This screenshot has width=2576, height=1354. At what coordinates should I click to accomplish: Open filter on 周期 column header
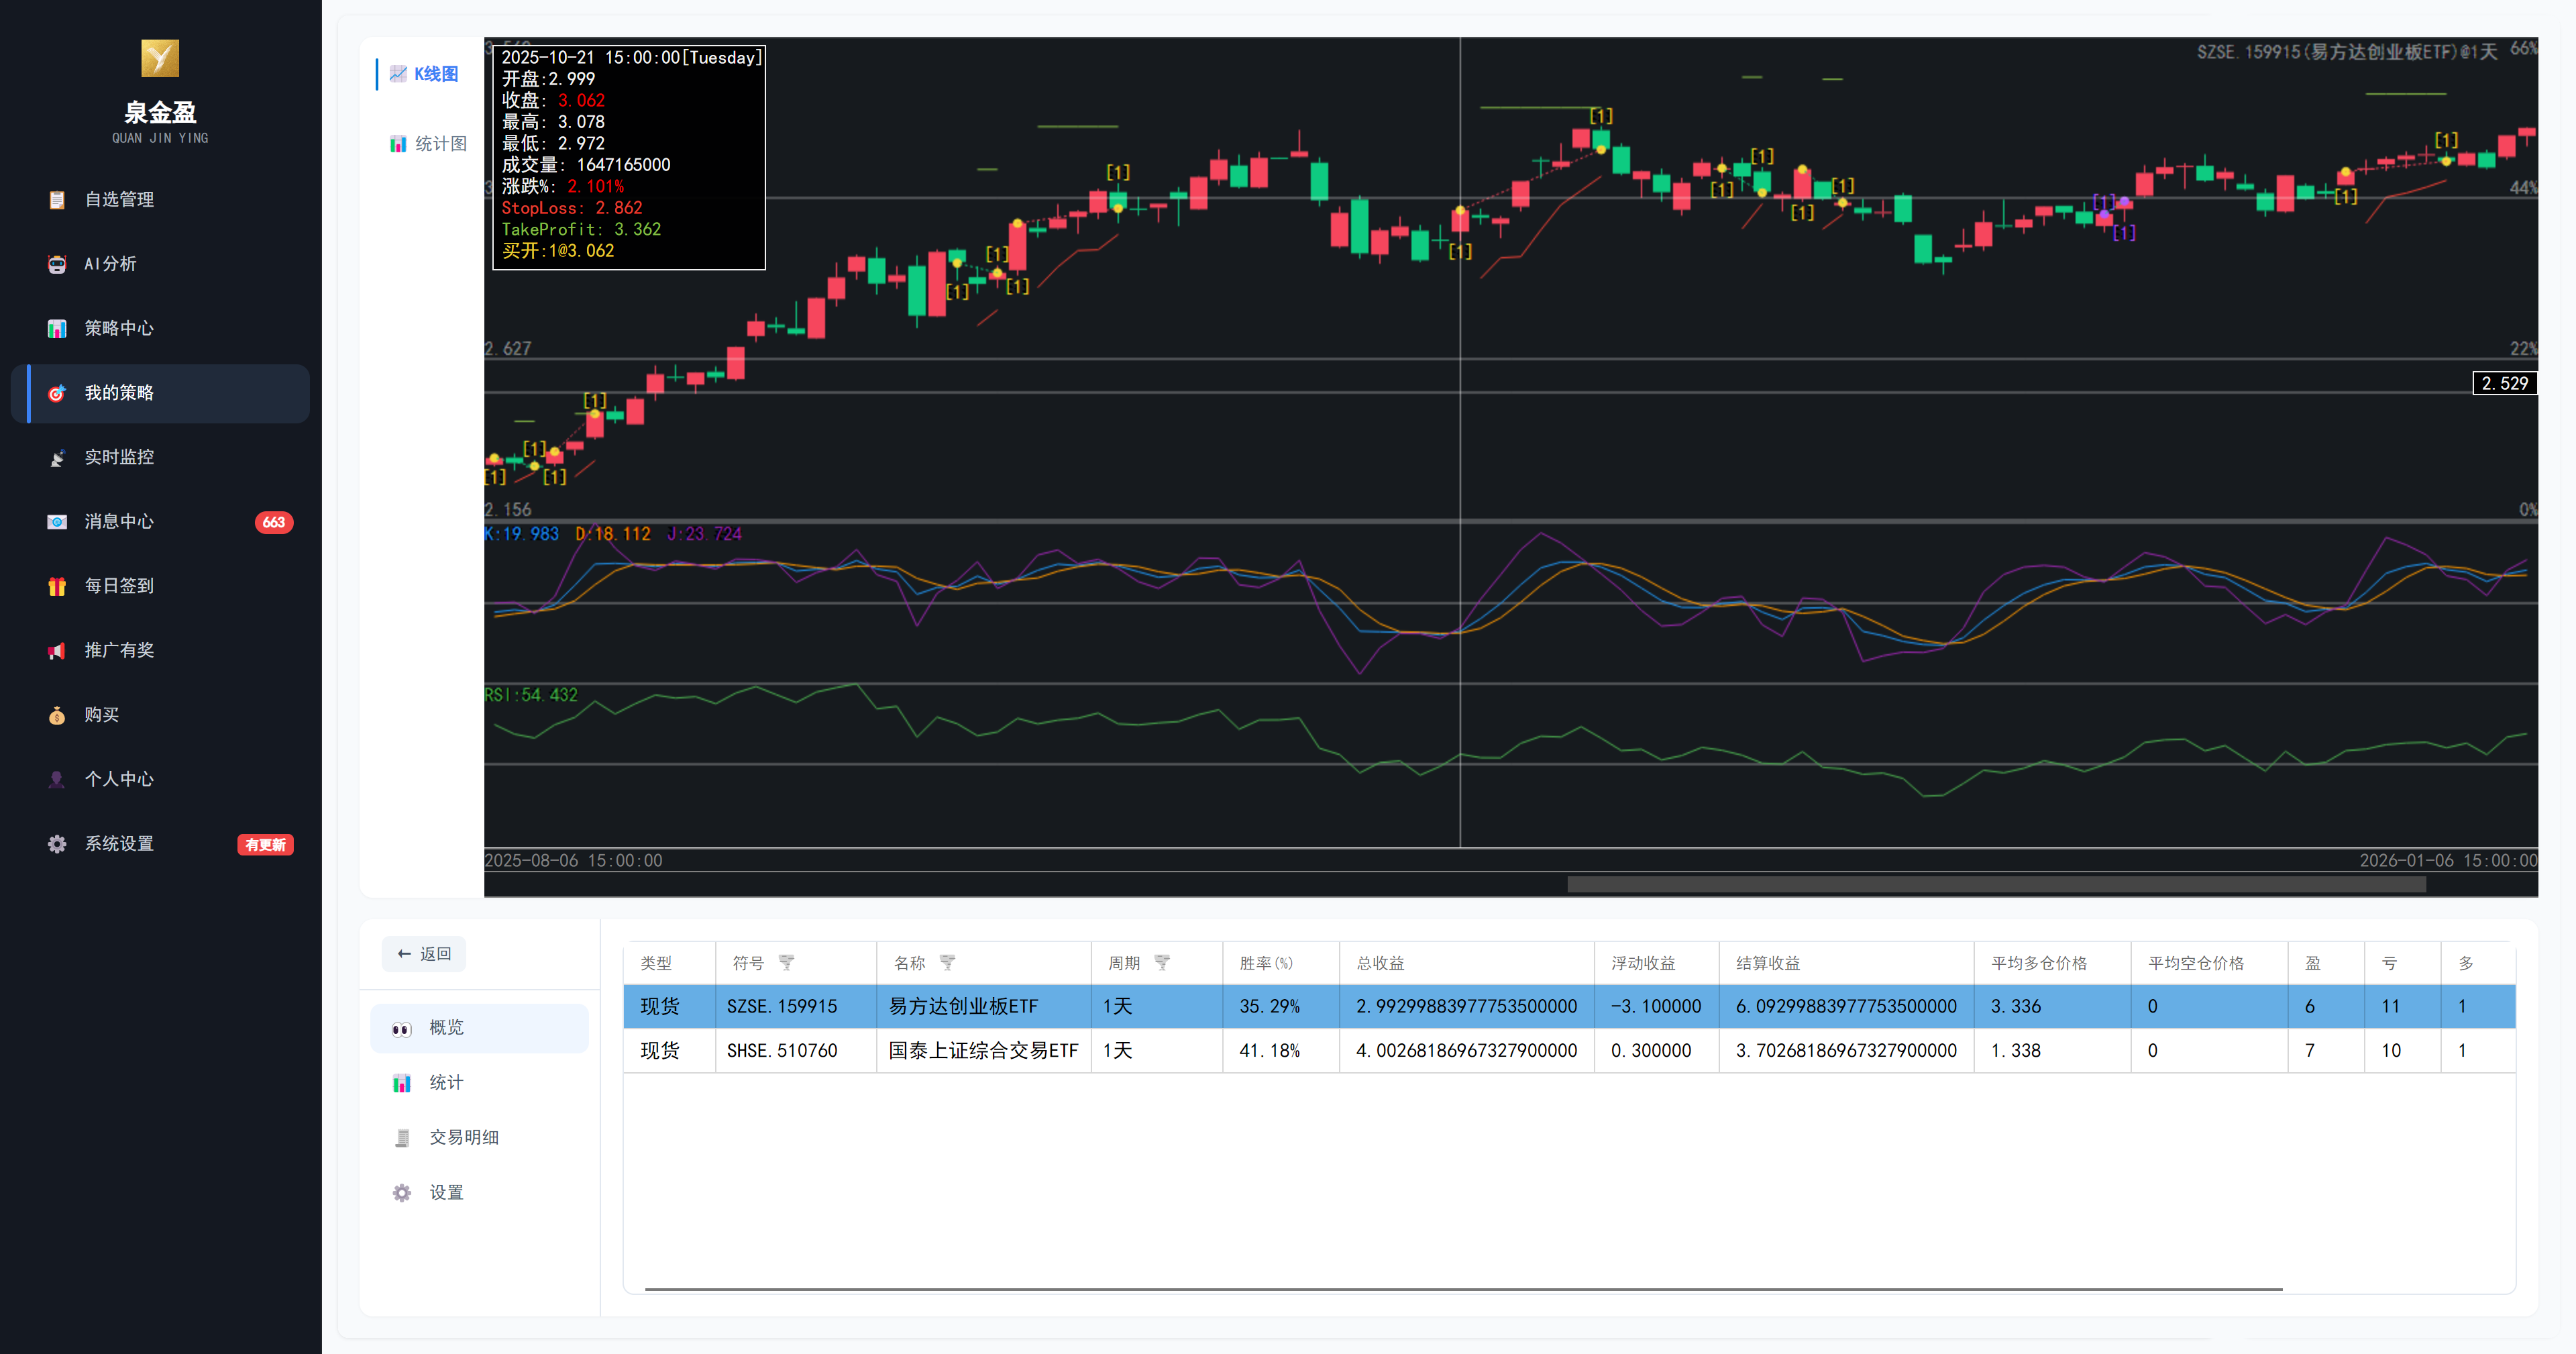[x=1162, y=963]
